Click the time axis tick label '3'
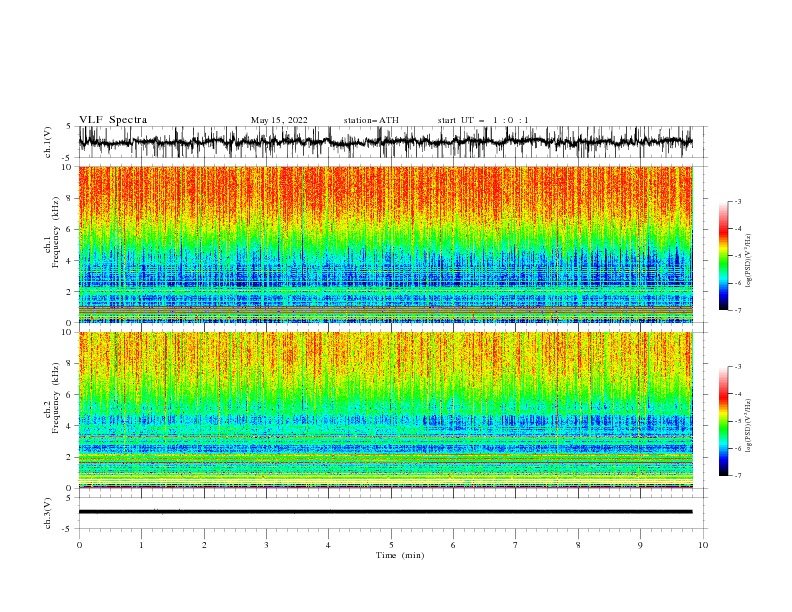 pyautogui.click(x=266, y=545)
